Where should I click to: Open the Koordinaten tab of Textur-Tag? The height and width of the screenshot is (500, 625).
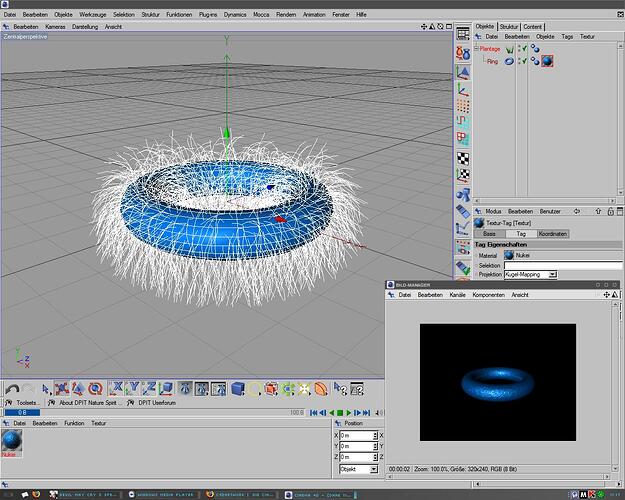(552, 234)
